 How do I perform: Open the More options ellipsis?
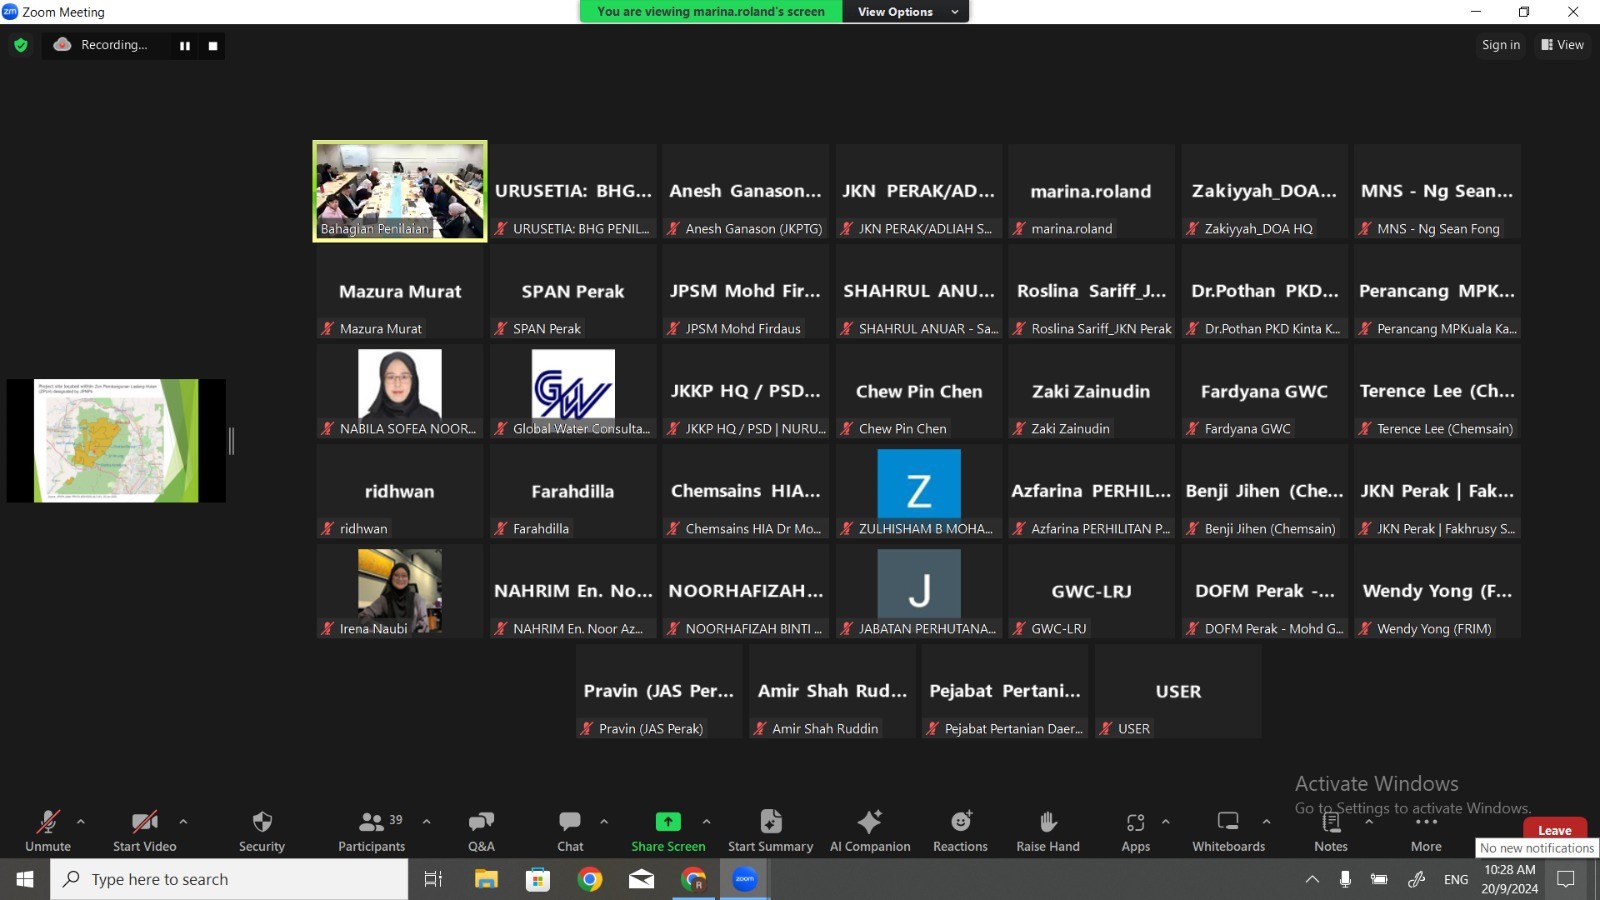point(1426,822)
